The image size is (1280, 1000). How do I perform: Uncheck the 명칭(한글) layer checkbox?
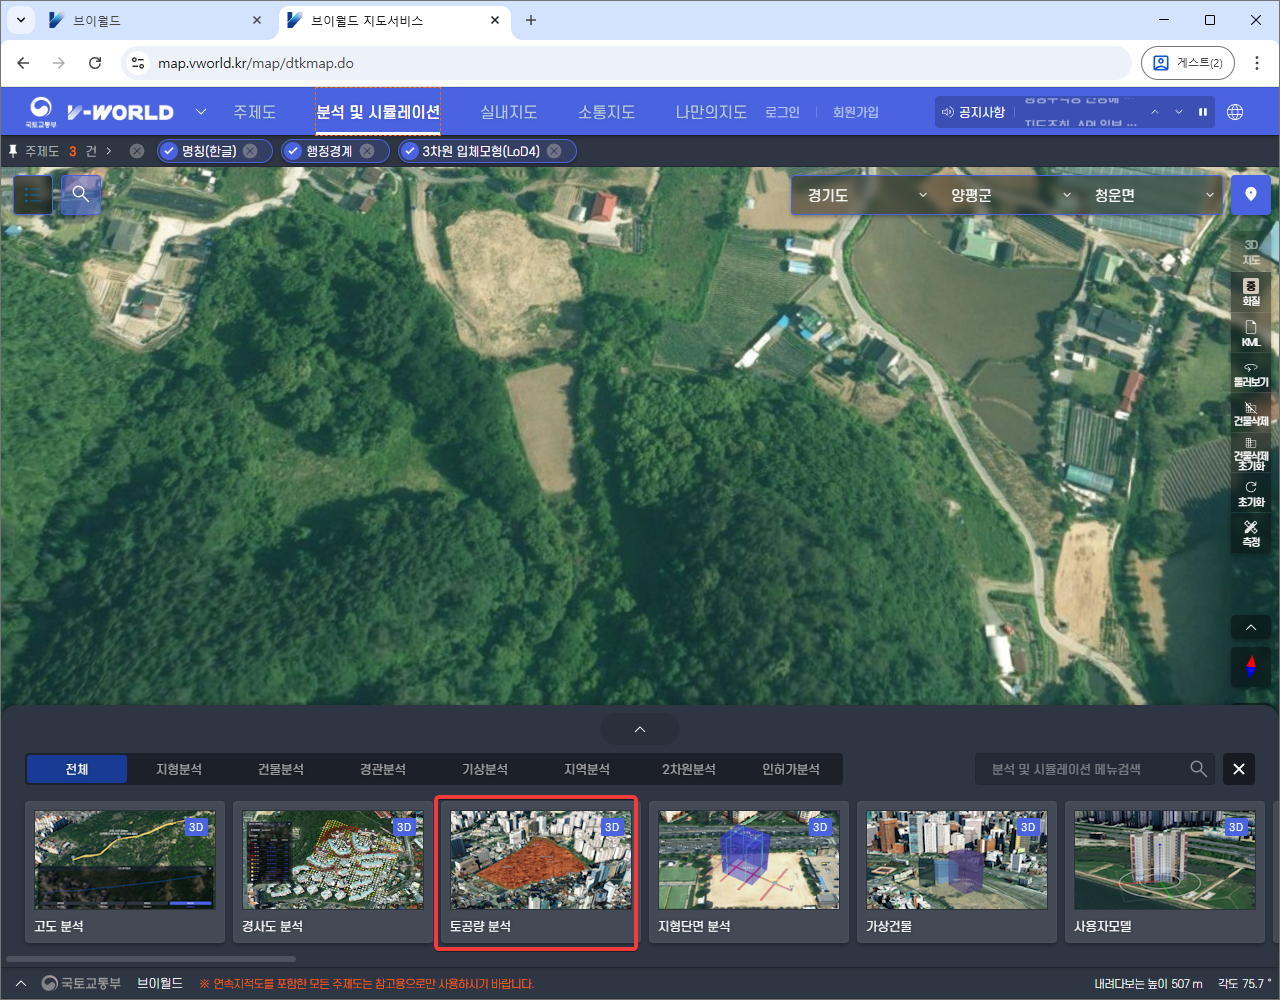(169, 151)
